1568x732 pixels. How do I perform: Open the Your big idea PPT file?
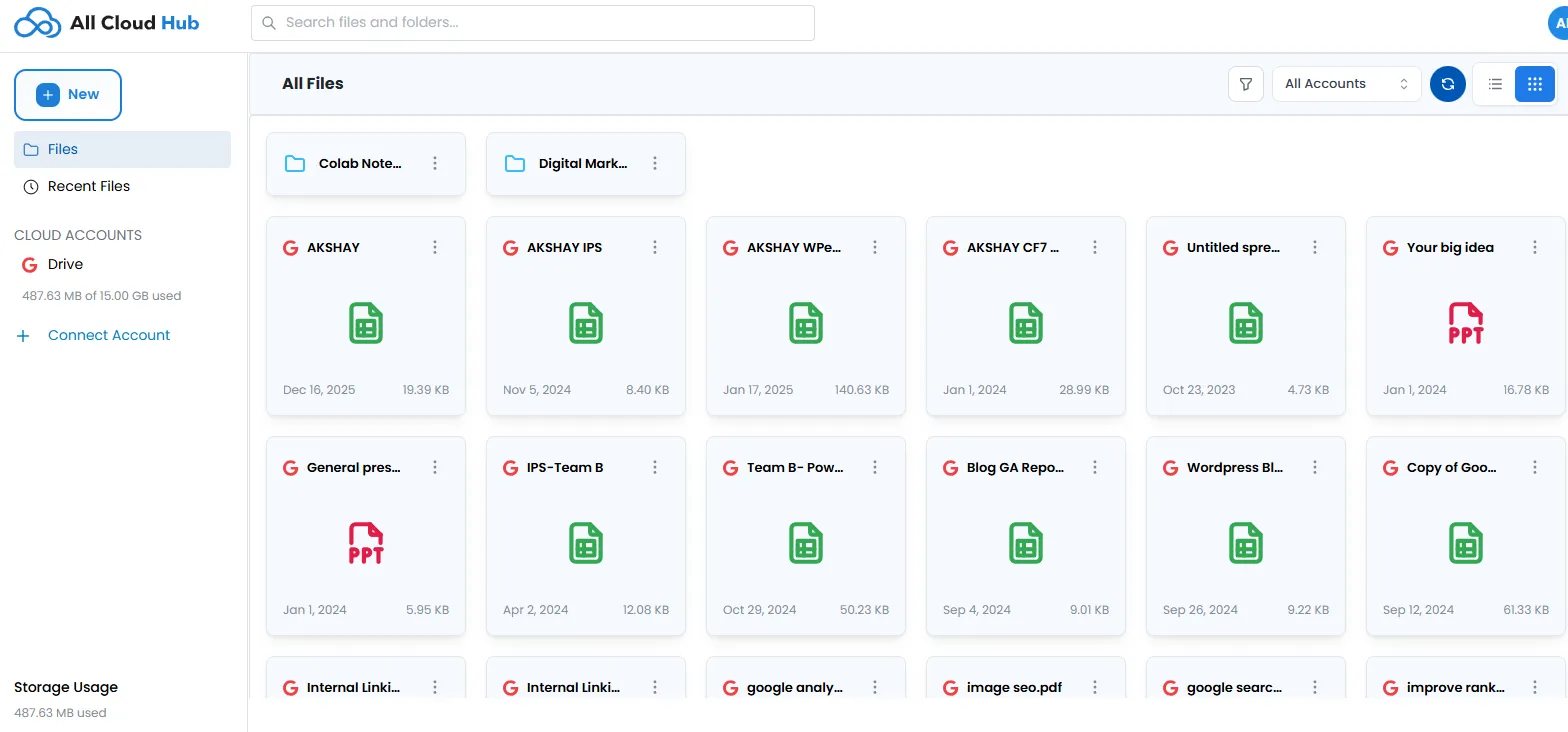click(1449, 248)
